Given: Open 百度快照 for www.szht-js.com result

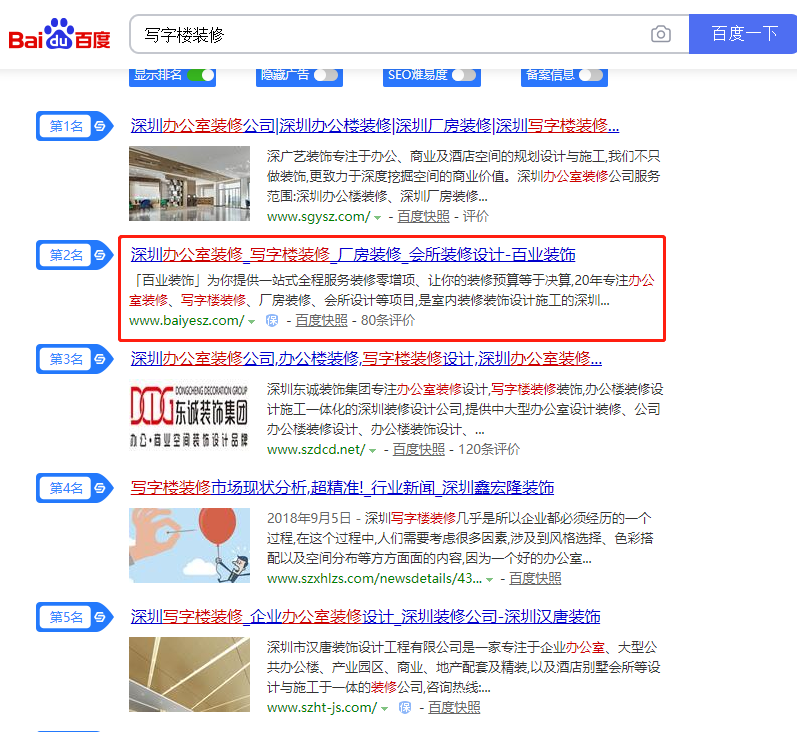Looking at the screenshot, I should click(x=454, y=708).
